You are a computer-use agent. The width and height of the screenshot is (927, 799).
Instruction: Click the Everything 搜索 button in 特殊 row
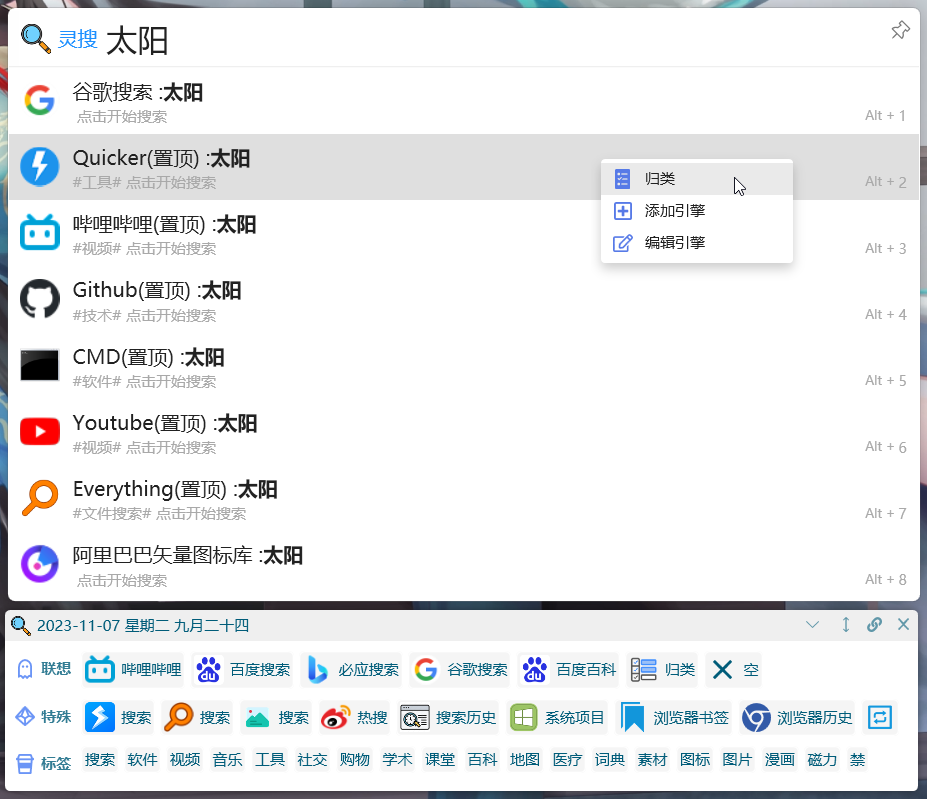(x=197, y=717)
